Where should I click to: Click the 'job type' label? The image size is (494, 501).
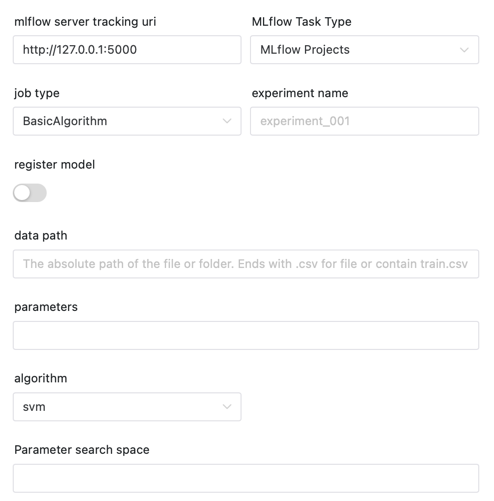[x=37, y=93]
